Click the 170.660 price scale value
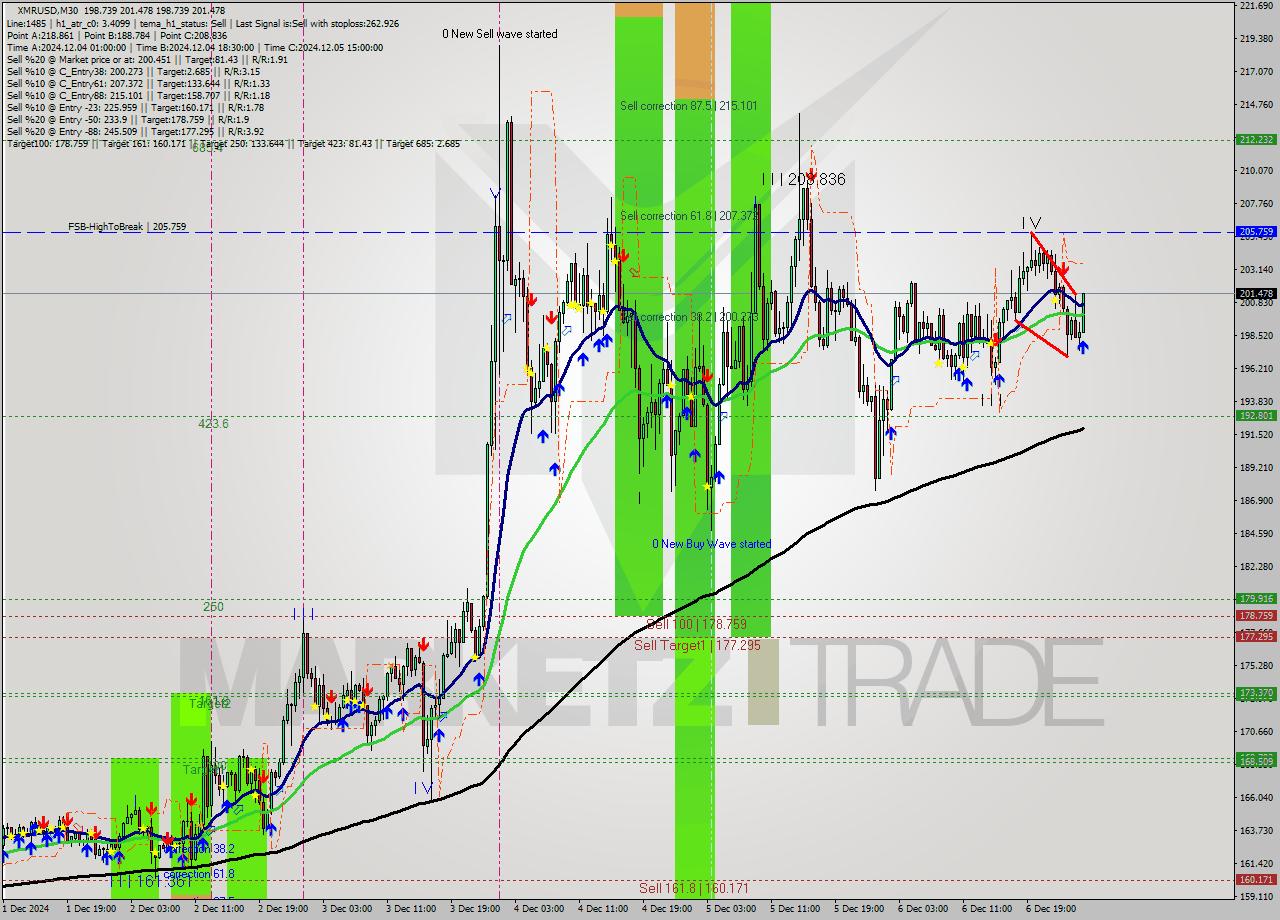 click(x=1255, y=732)
